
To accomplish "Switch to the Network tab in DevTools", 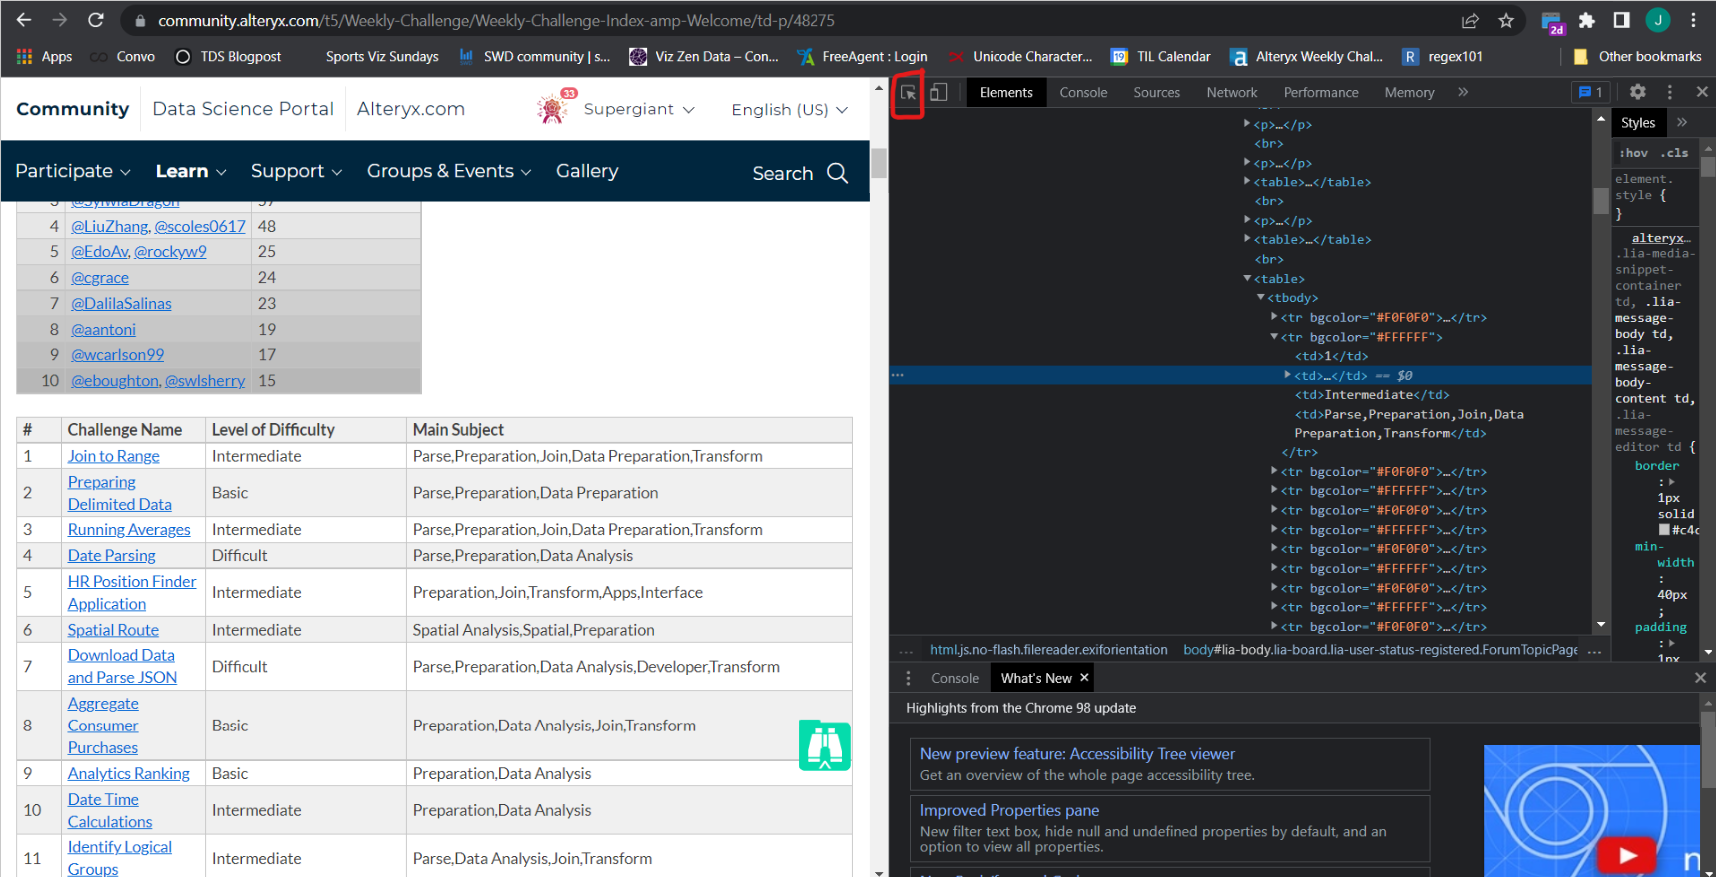I will coord(1231,93).
